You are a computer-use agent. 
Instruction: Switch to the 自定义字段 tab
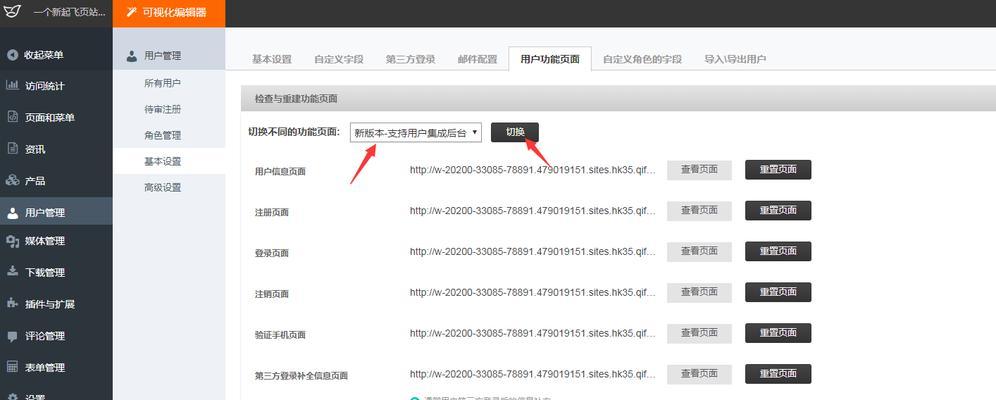(338, 59)
